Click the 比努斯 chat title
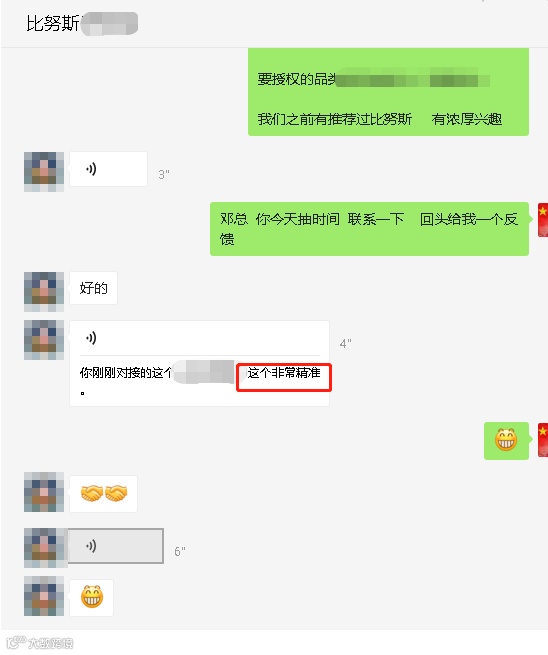The width and height of the screenshot is (548, 655). pyautogui.click(x=52, y=23)
